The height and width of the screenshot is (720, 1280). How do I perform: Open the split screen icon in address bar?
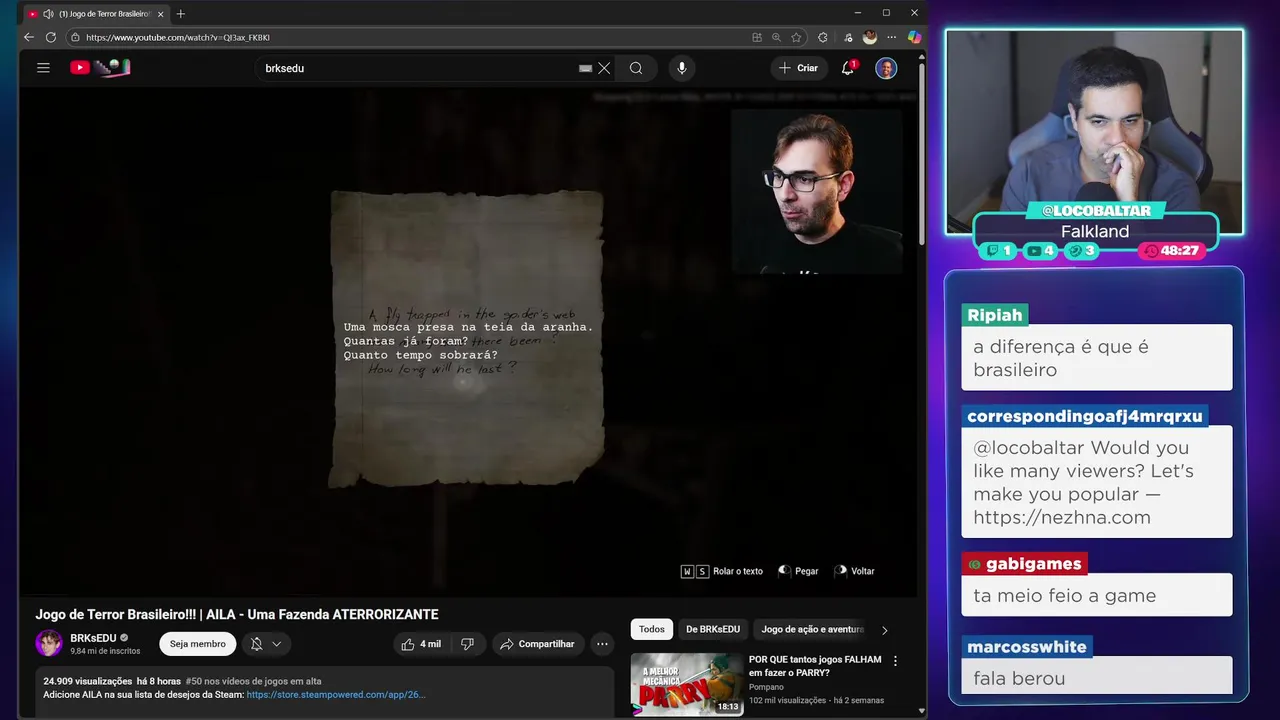pos(757,37)
